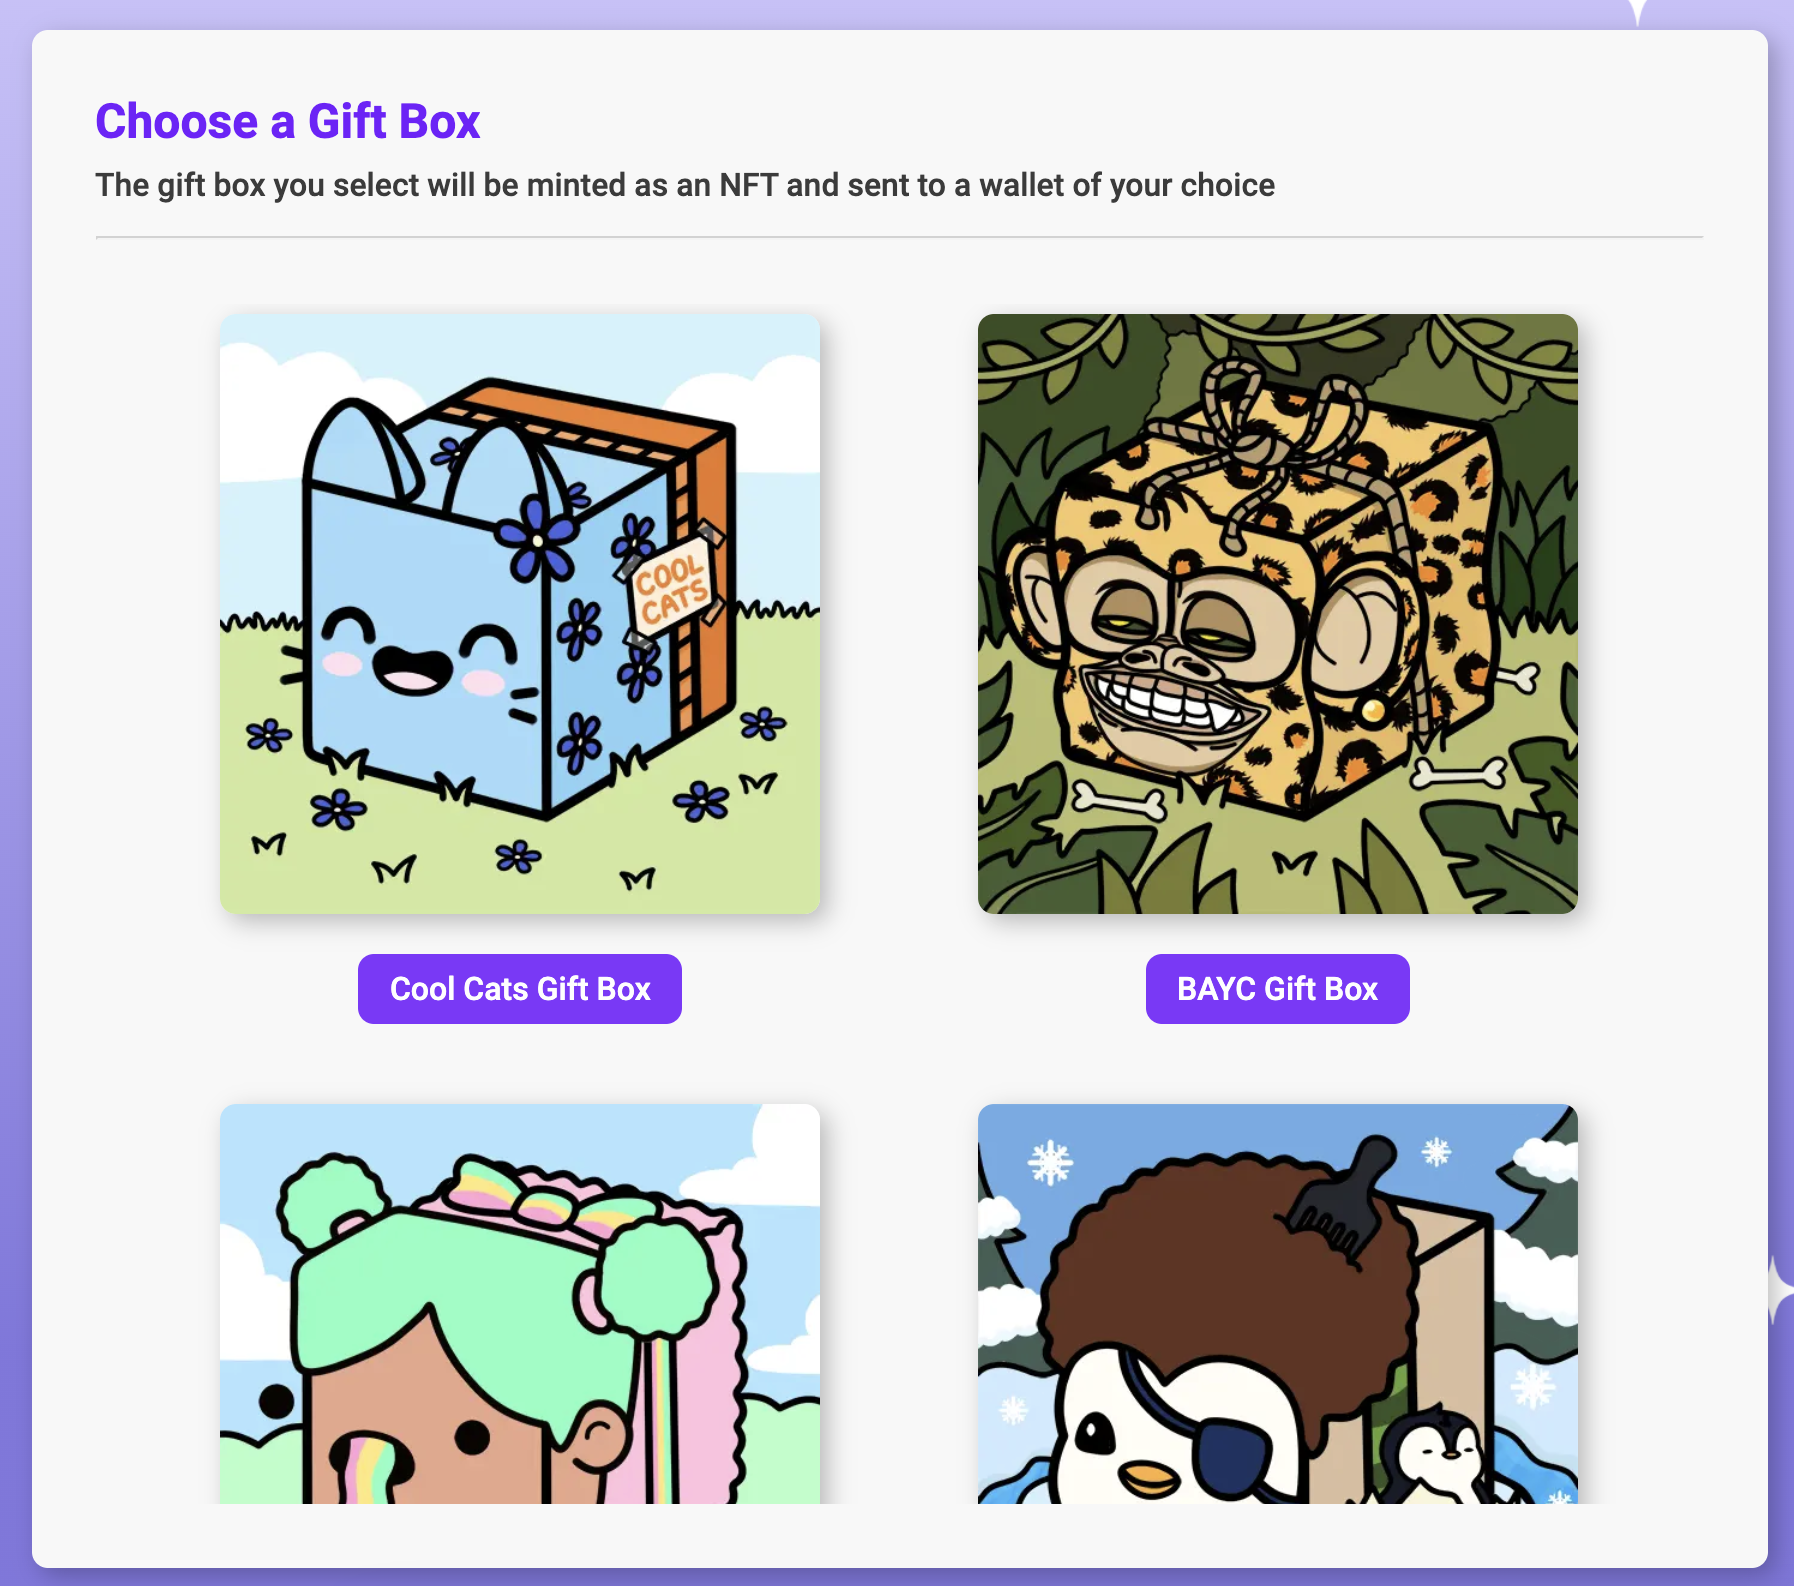The height and width of the screenshot is (1586, 1794).
Task: Select the pastel rainbow bow on pink box
Action: click(545, 1195)
